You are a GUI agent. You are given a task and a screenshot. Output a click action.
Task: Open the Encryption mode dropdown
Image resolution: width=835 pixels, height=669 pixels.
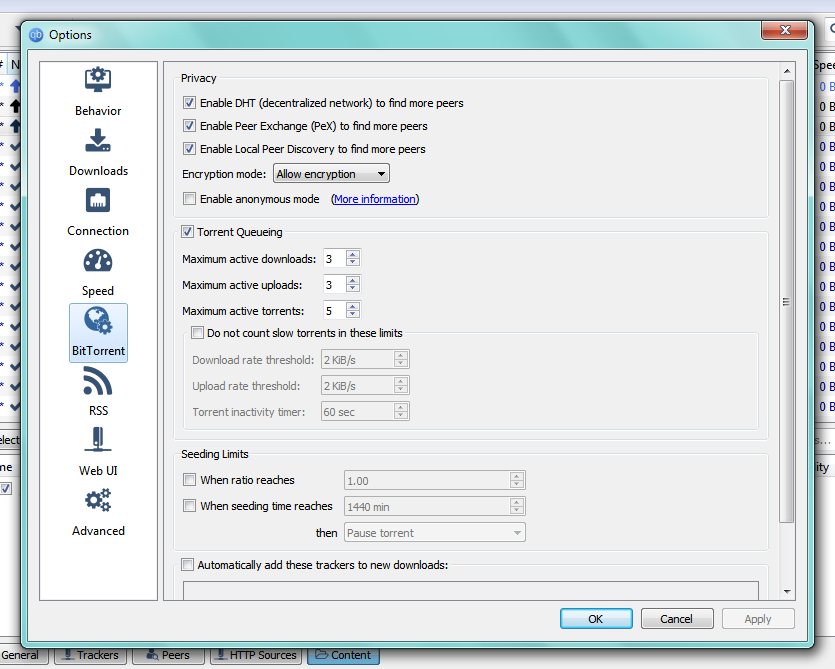pos(330,173)
